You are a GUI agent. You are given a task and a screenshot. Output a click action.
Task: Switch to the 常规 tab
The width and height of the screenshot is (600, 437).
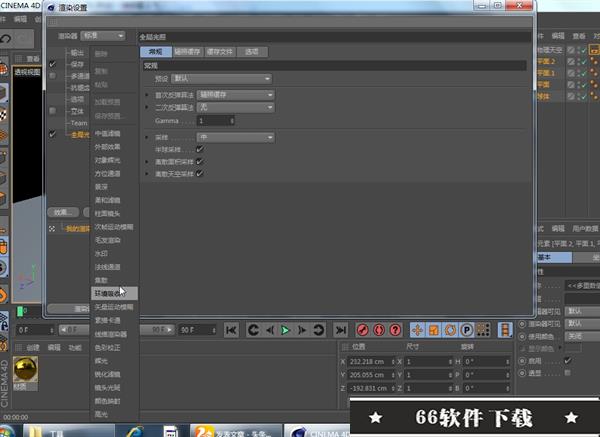(156, 52)
